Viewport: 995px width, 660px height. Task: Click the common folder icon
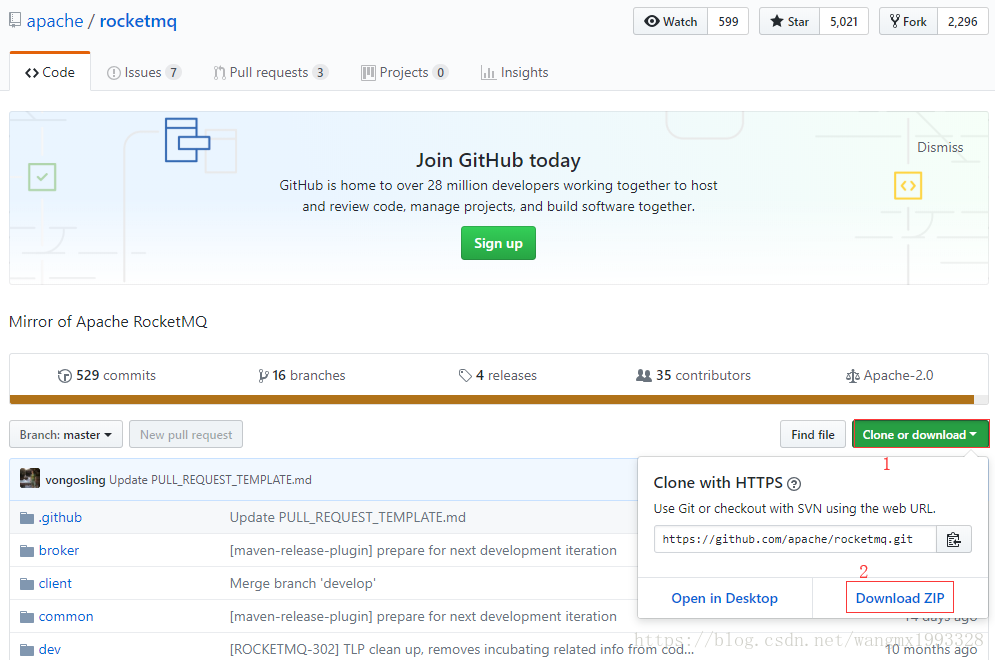(27, 617)
